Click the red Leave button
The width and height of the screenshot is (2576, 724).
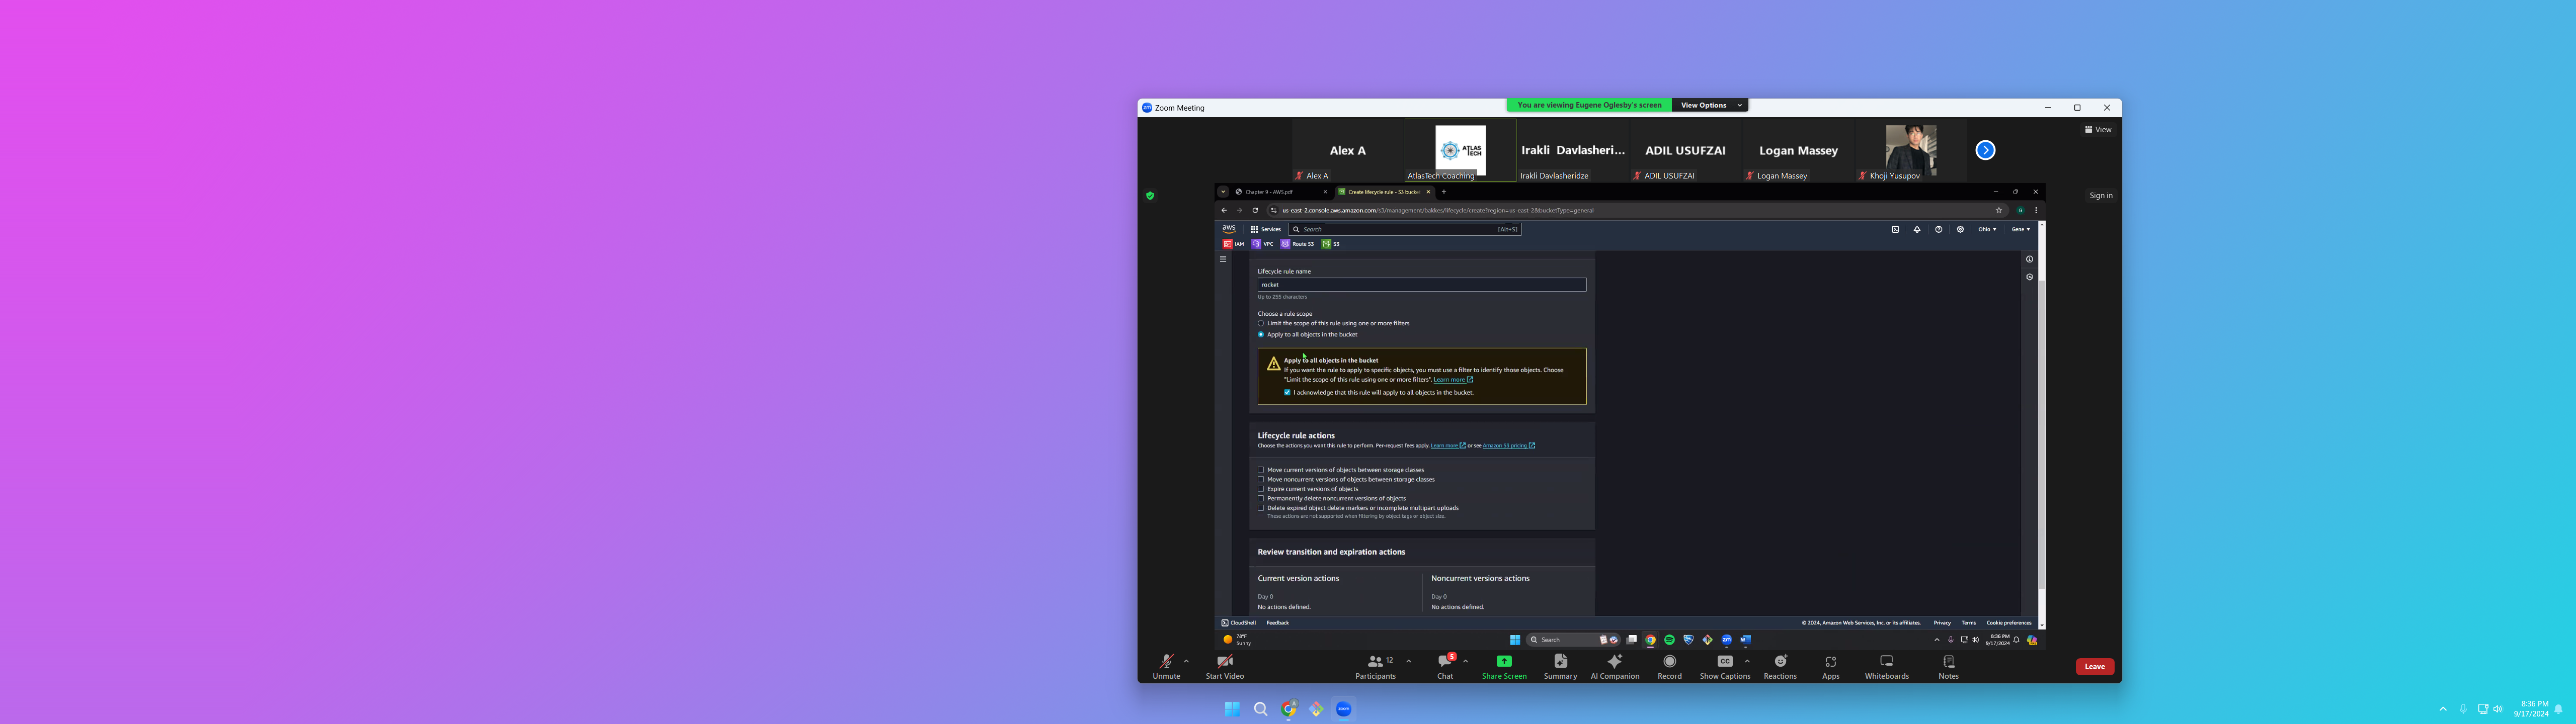click(2094, 667)
